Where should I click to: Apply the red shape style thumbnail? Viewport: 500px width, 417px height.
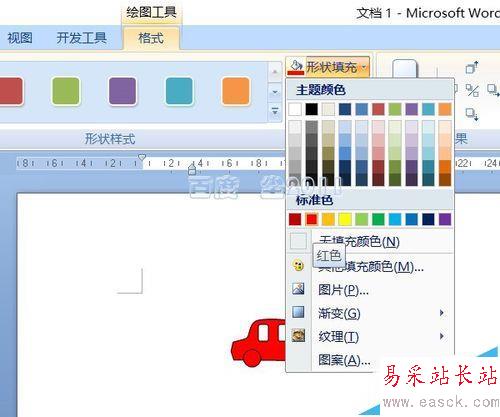11,91
